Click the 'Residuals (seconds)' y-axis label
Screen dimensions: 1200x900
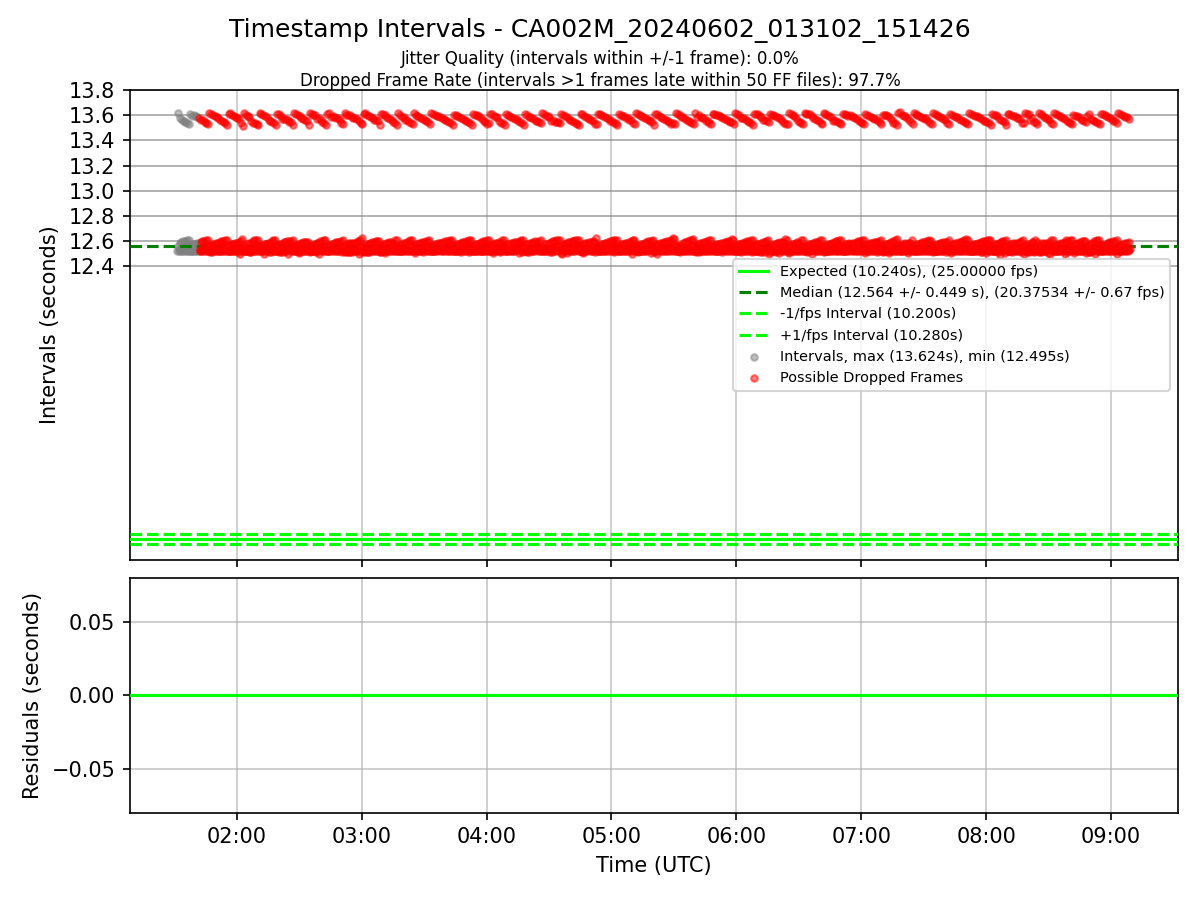31,696
